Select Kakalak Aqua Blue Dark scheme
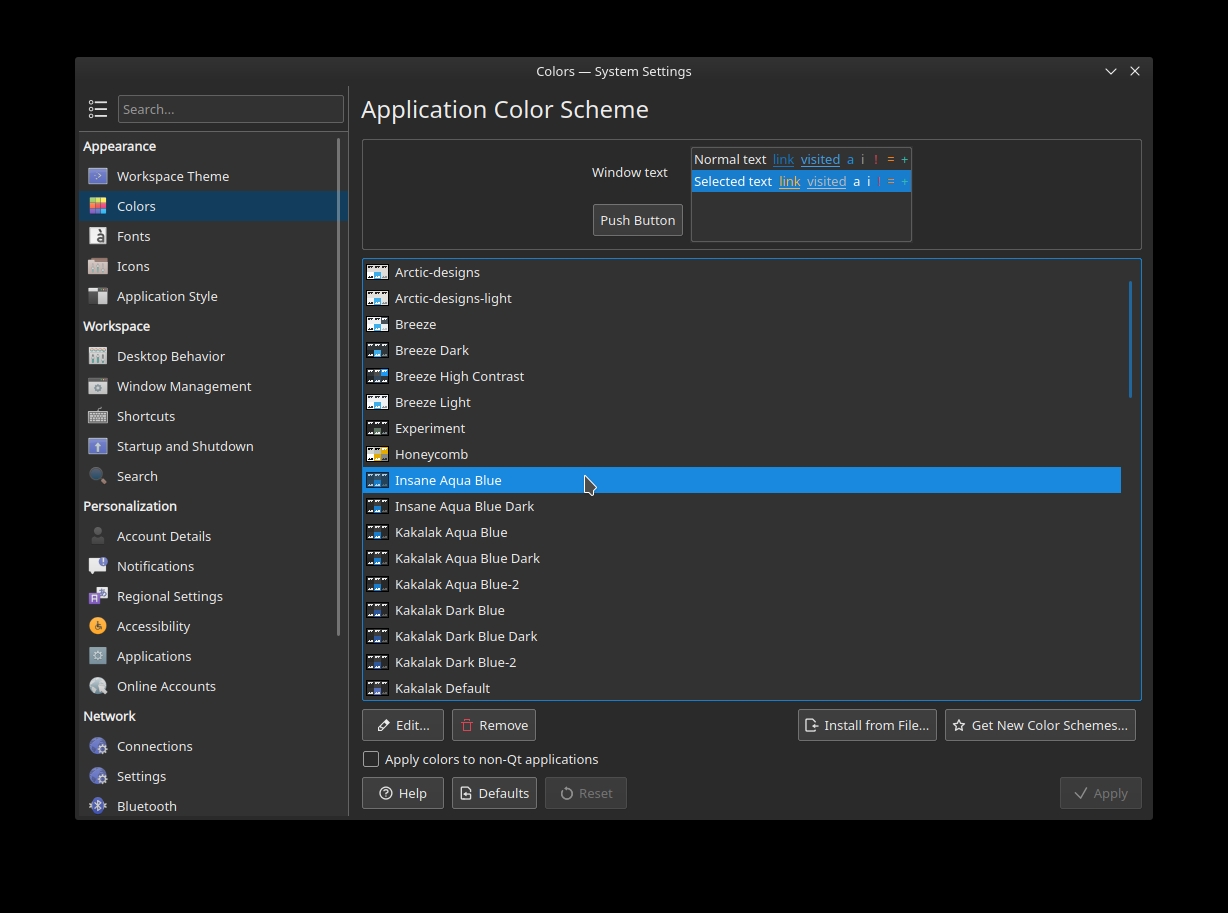The image size is (1228, 913). click(741, 558)
